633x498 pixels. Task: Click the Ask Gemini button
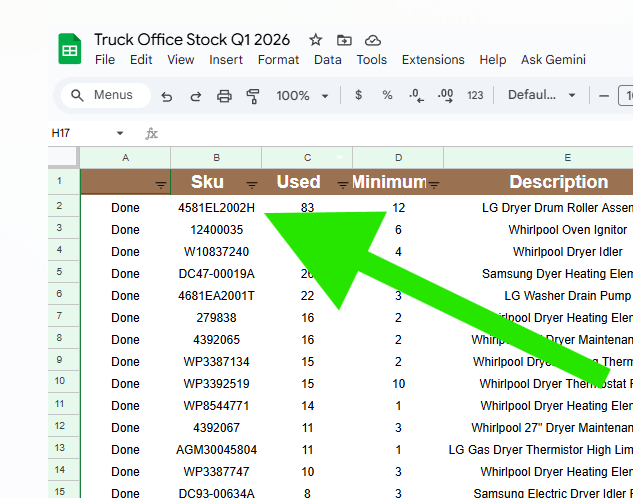pos(553,60)
